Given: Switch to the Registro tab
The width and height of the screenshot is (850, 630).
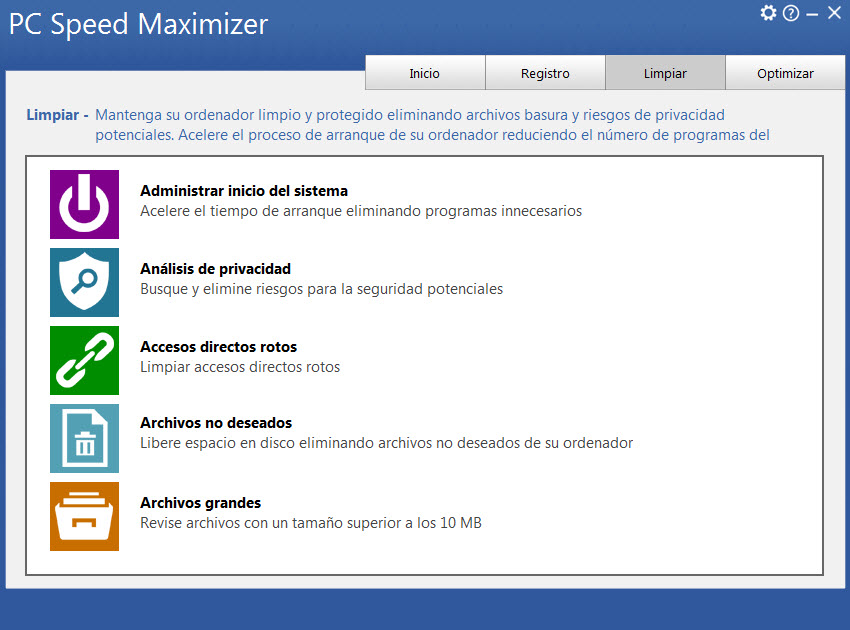Looking at the screenshot, I should (x=545, y=73).
